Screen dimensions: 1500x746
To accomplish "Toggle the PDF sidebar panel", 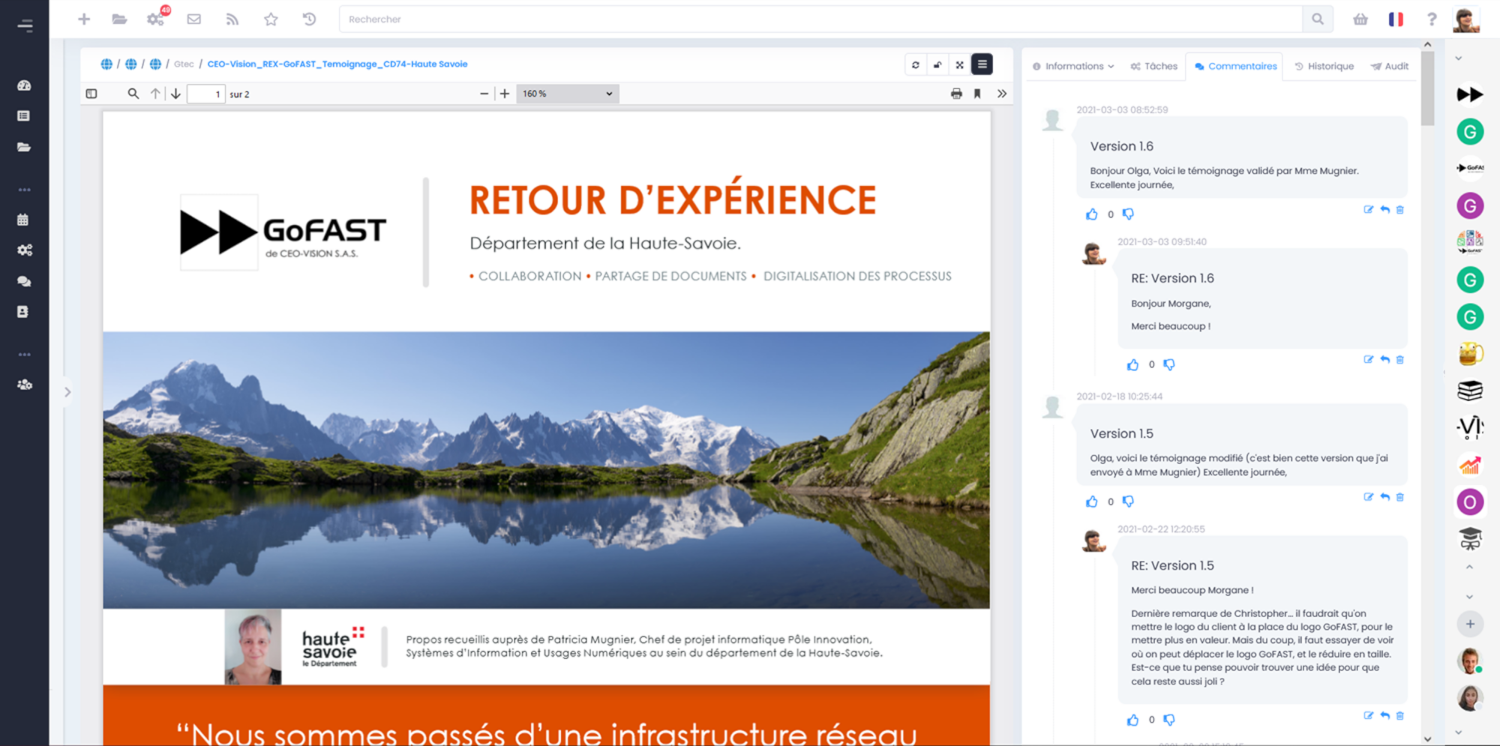I will coord(91,94).
